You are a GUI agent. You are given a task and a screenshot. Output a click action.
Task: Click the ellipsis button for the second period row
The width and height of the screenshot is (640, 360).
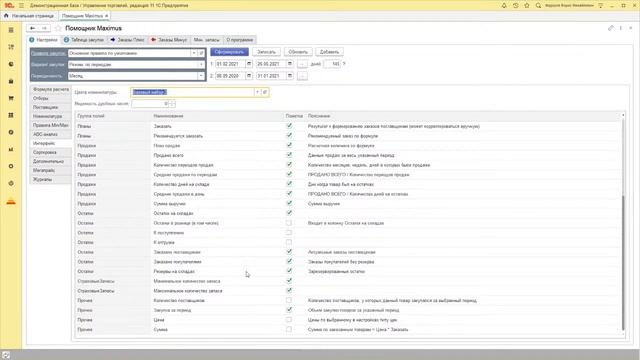[x=302, y=76]
